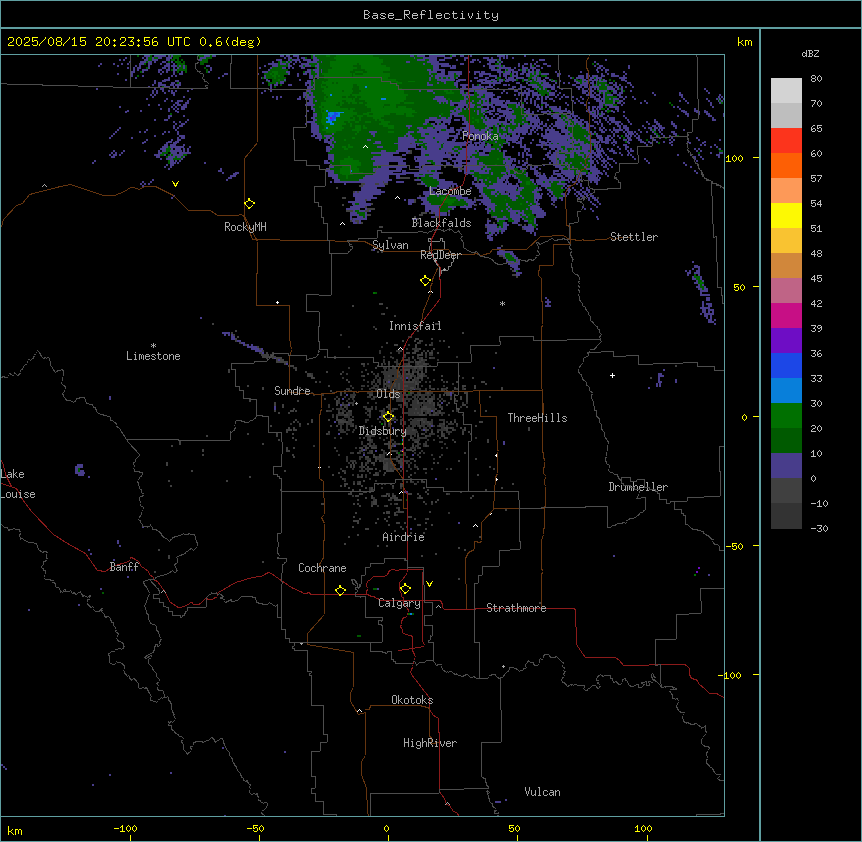Image resolution: width=862 pixels, height=842 pixels.
Task: Select the orange 57 dBZ legend band
Action: [x=786, y=165]
